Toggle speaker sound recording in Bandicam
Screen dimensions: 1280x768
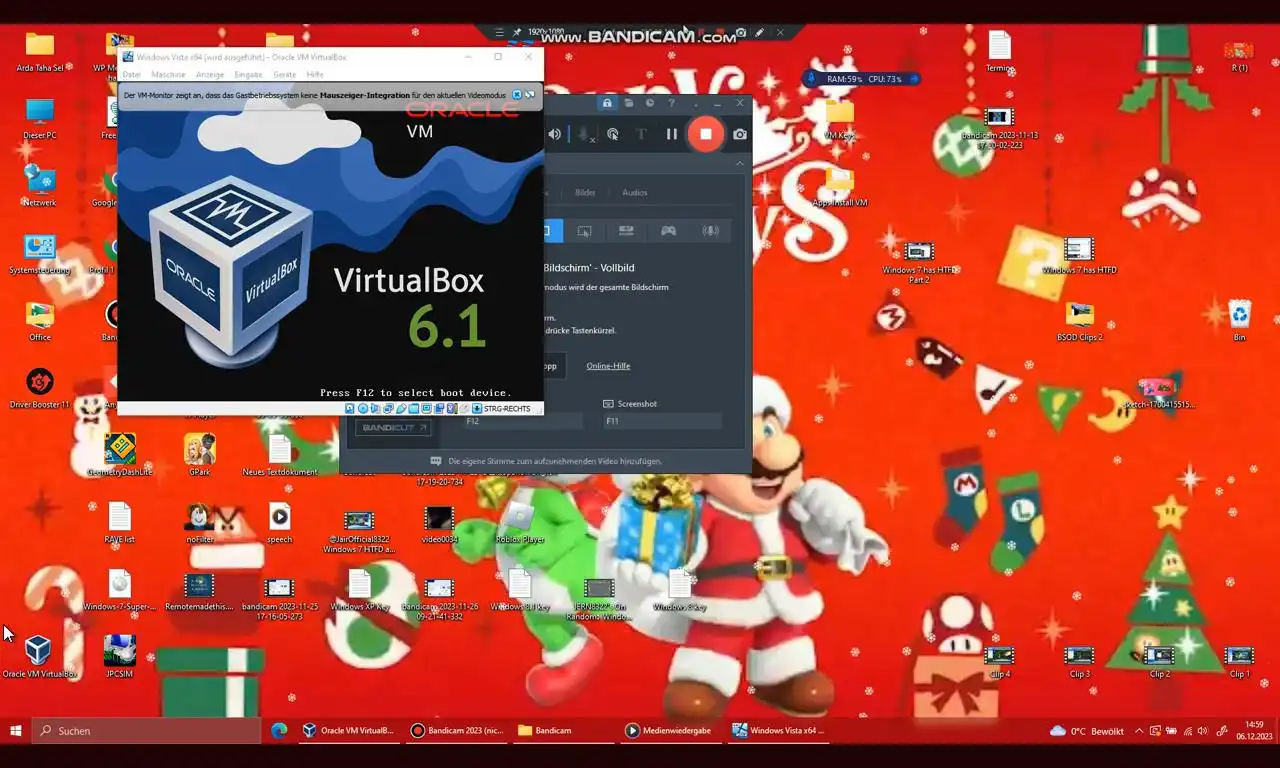(555, 134)
